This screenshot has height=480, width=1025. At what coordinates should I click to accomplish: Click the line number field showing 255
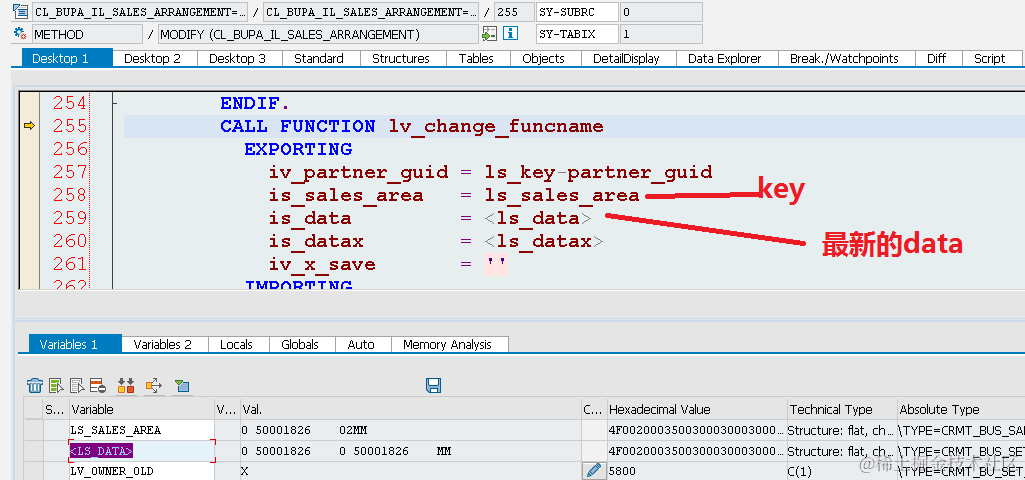tap(514, 12)
